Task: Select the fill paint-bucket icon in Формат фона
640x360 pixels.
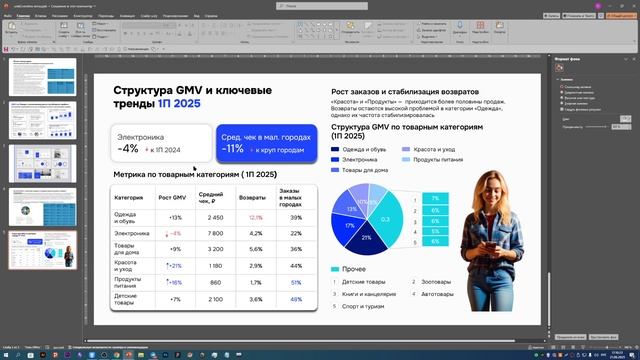Action: click(x=559, y=68)
